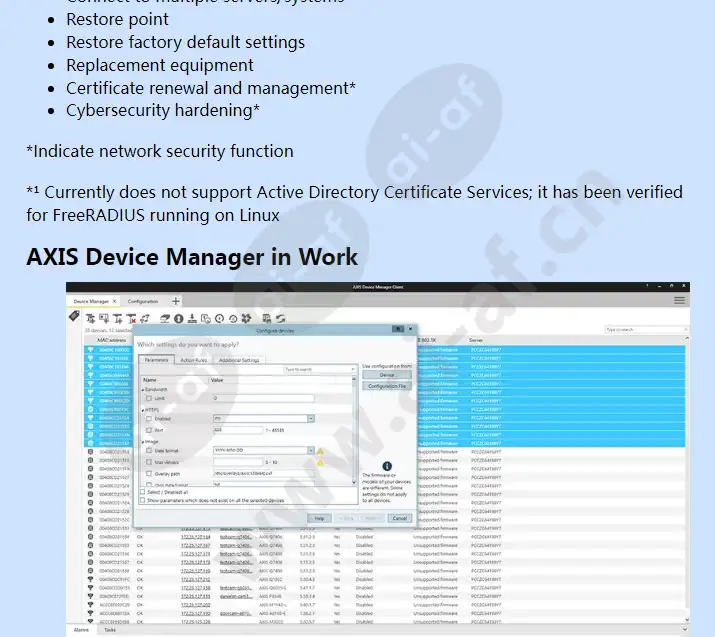
Task: Click the Bandwidth Limit value field
Action: [x=263, y=399]
